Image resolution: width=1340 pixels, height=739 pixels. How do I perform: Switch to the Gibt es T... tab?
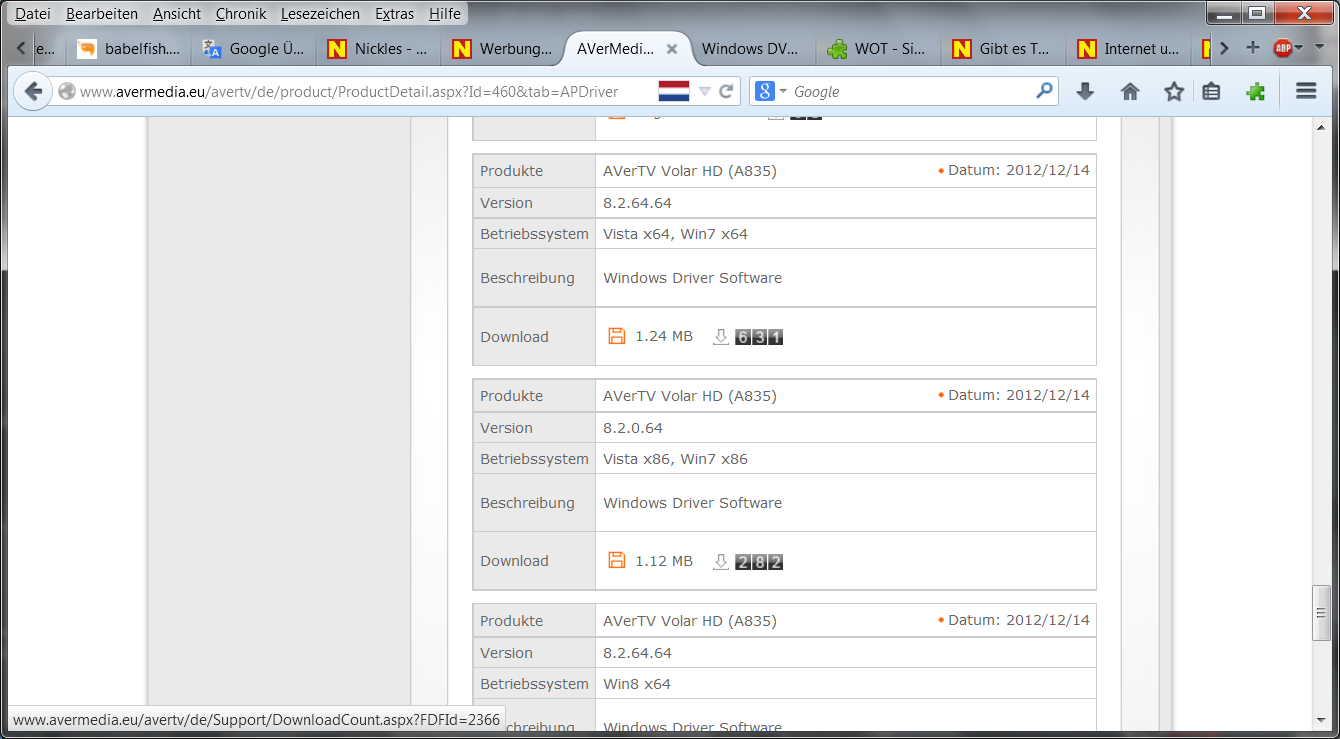(1002, 48)
